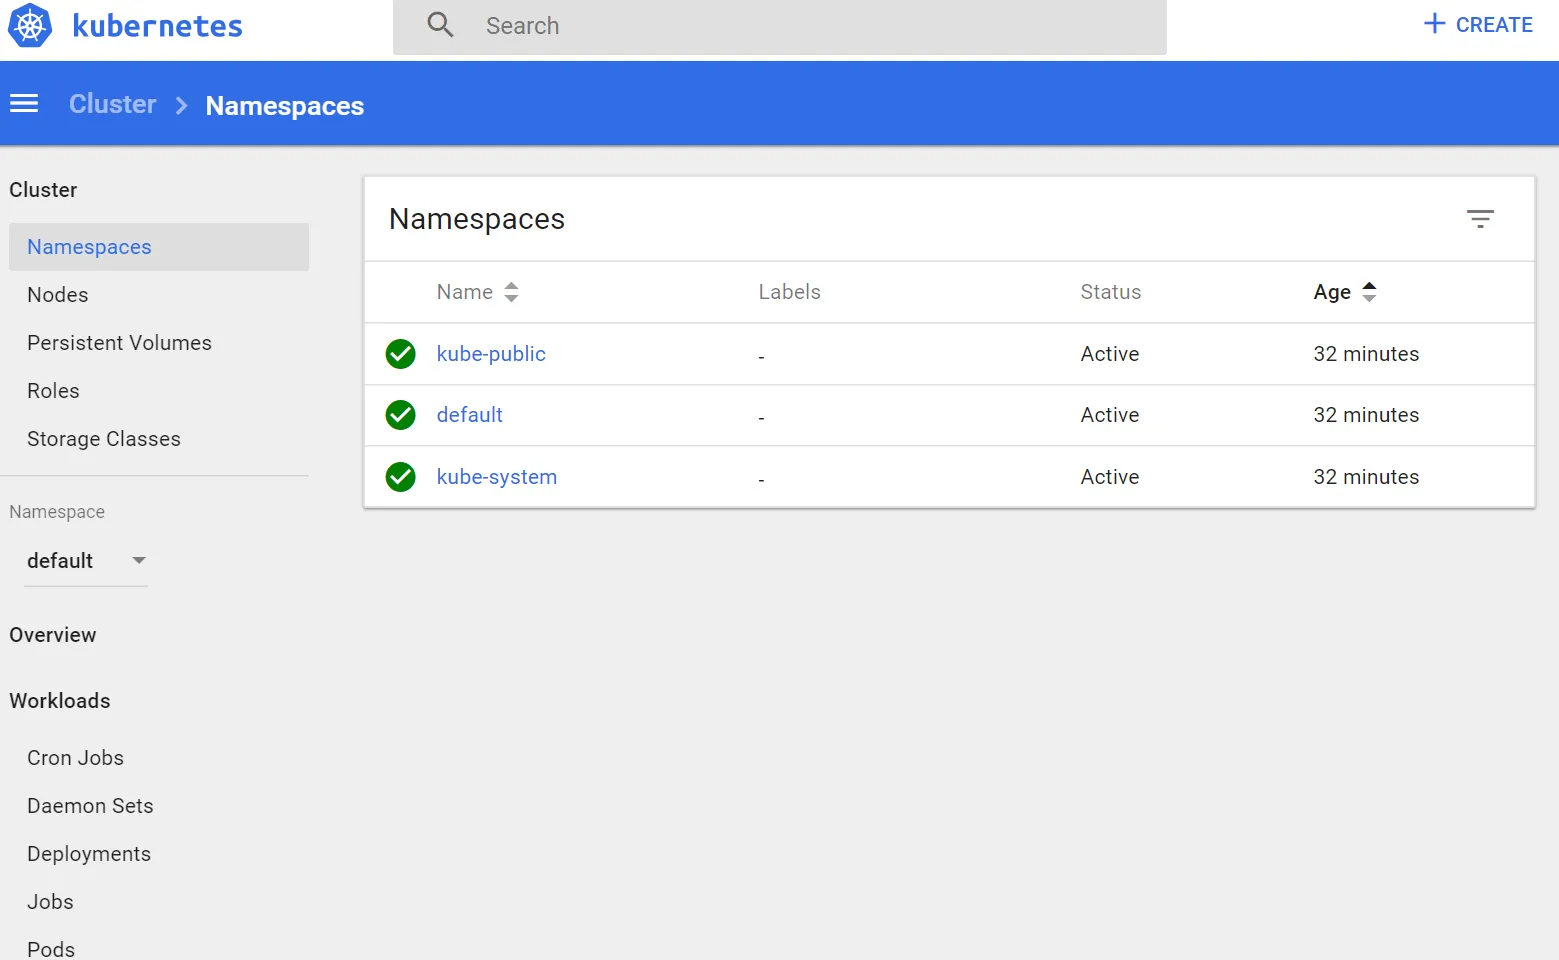Click the Kubernetes helm logo icon
1559x960 pixels.
(x=30, y=26)
